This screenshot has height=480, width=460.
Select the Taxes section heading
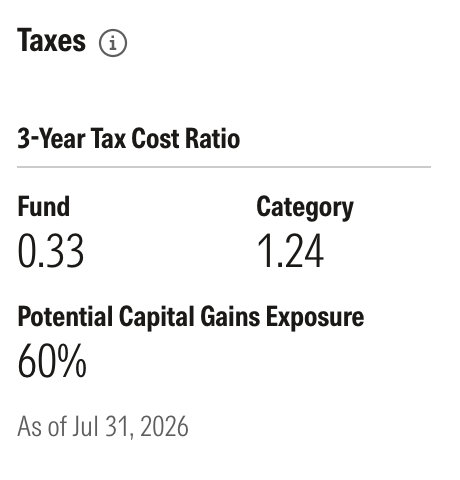(52, 40)
